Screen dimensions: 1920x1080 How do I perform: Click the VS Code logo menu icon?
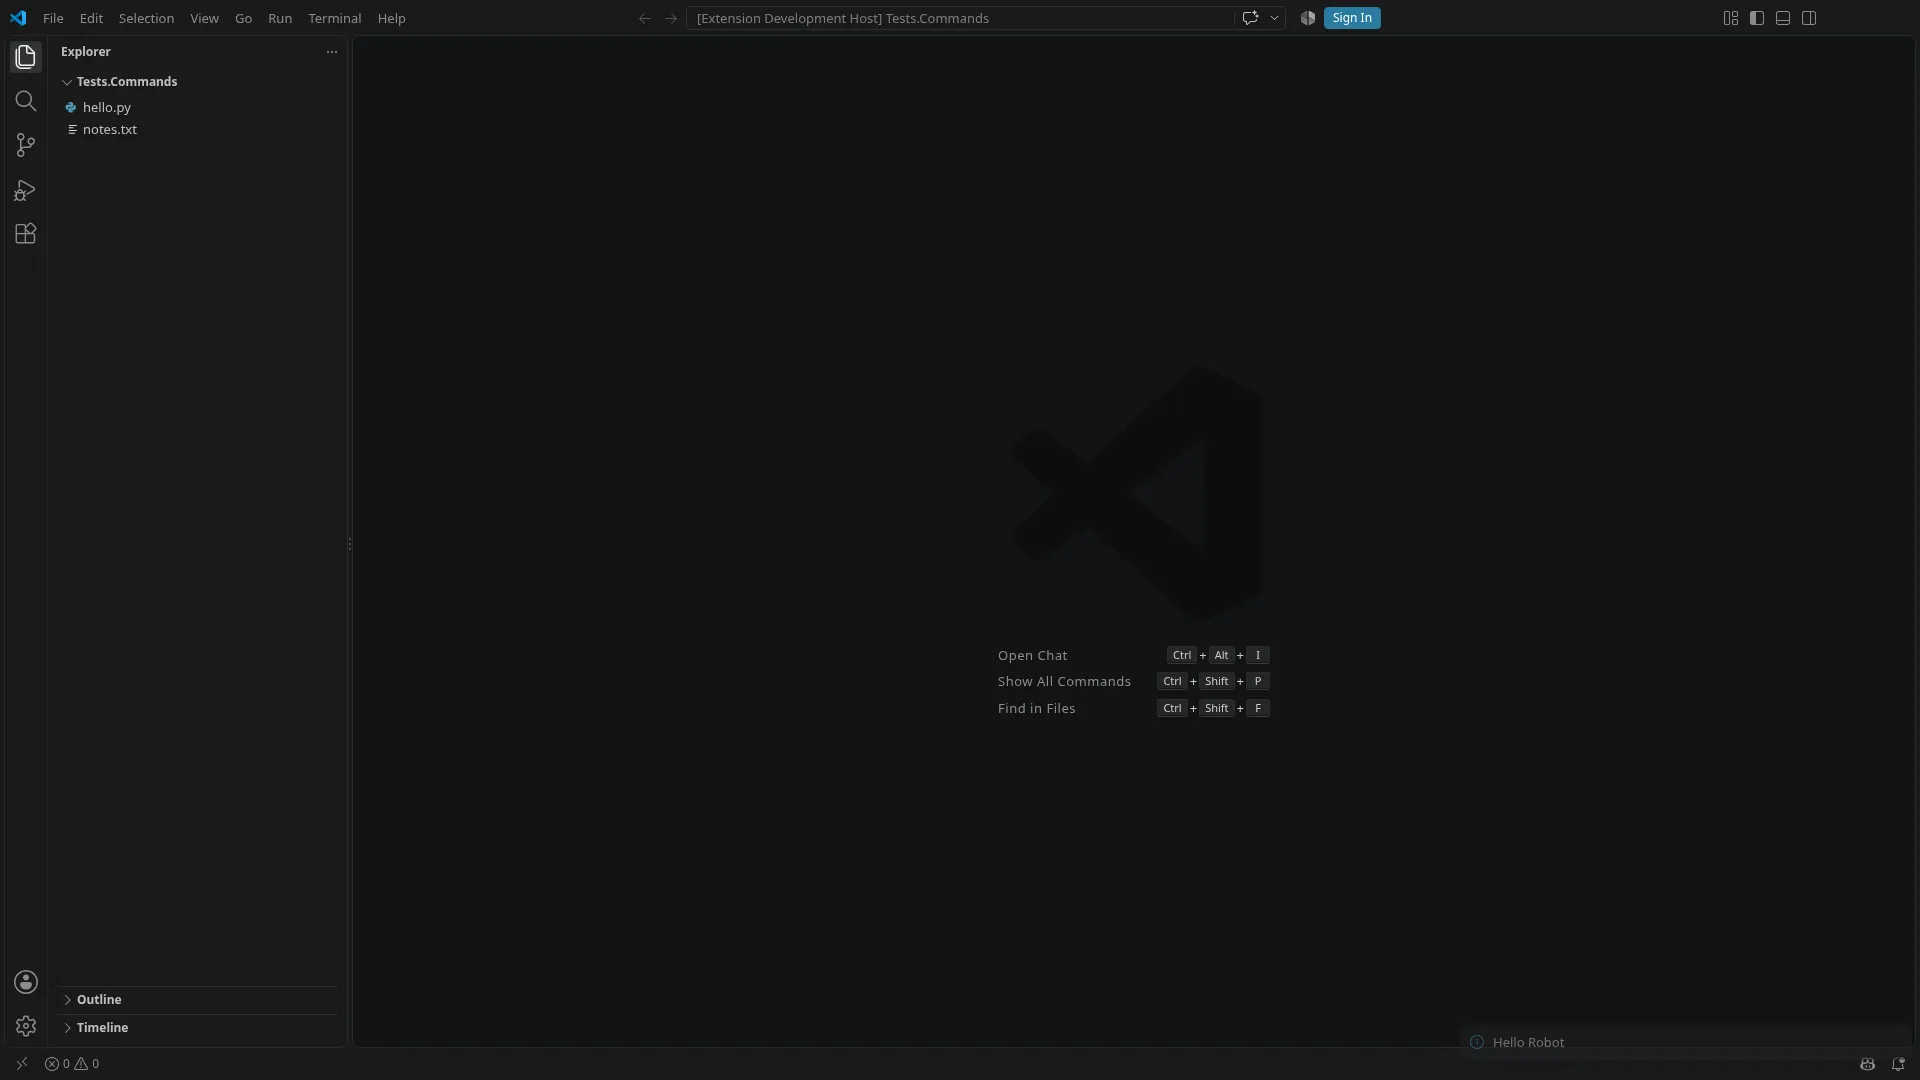tap(18, 18)
